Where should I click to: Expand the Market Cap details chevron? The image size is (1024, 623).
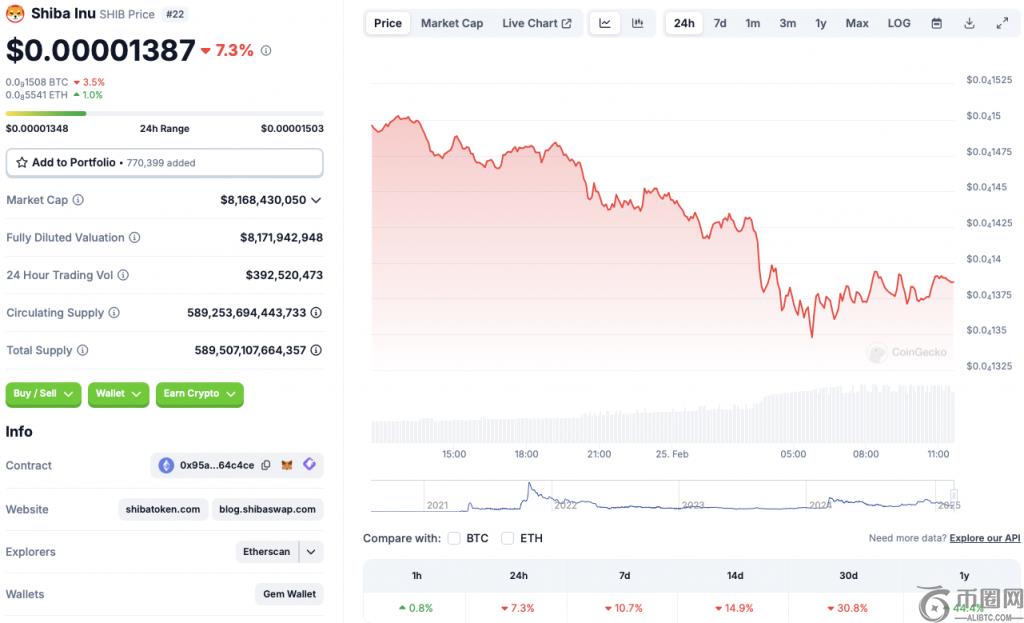[316, 200]
